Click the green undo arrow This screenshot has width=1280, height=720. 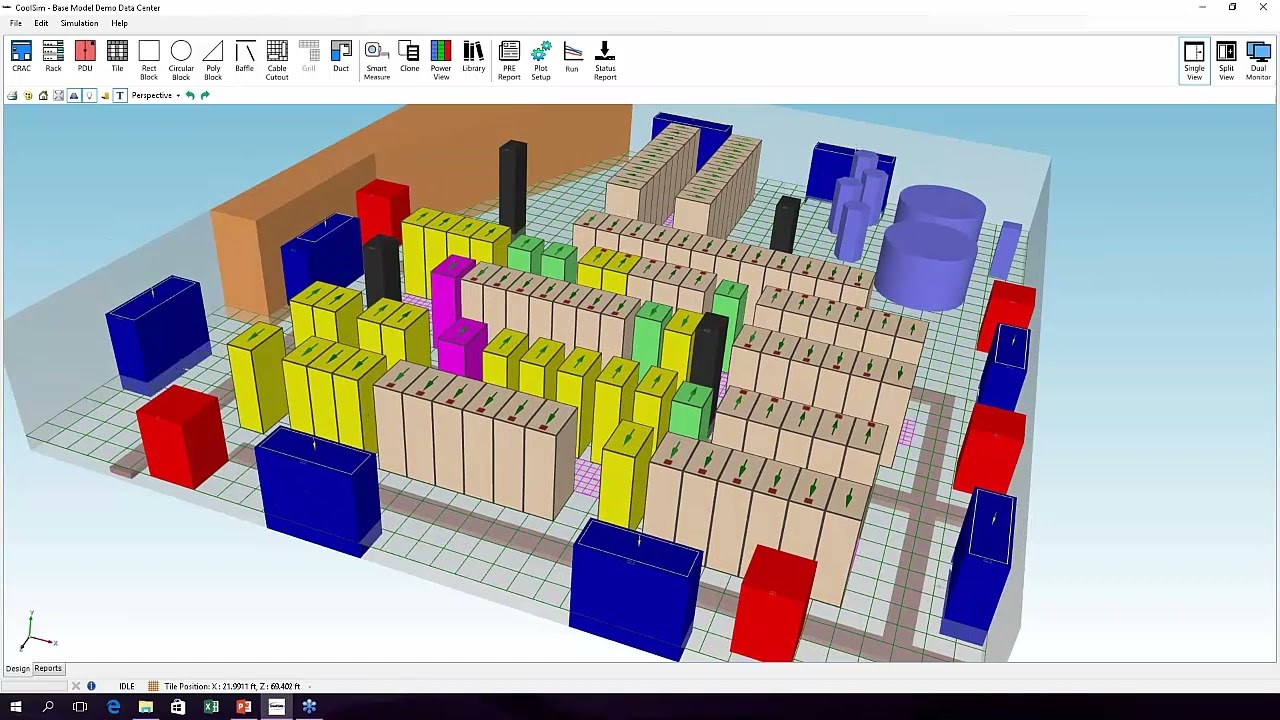(190, 95)
